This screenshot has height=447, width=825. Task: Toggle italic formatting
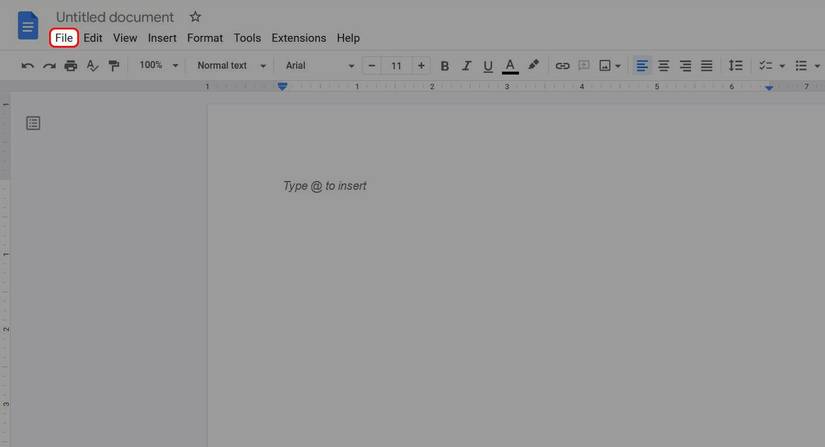(x=466, y=66)
